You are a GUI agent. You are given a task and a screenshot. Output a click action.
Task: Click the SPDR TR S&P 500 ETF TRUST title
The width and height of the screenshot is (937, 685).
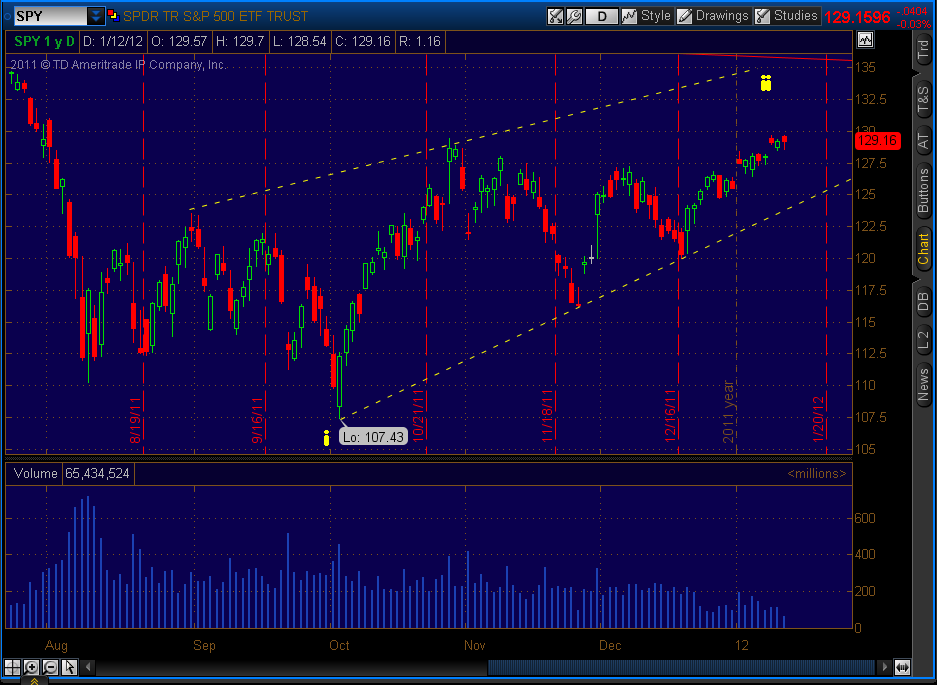tap(216, 16)
